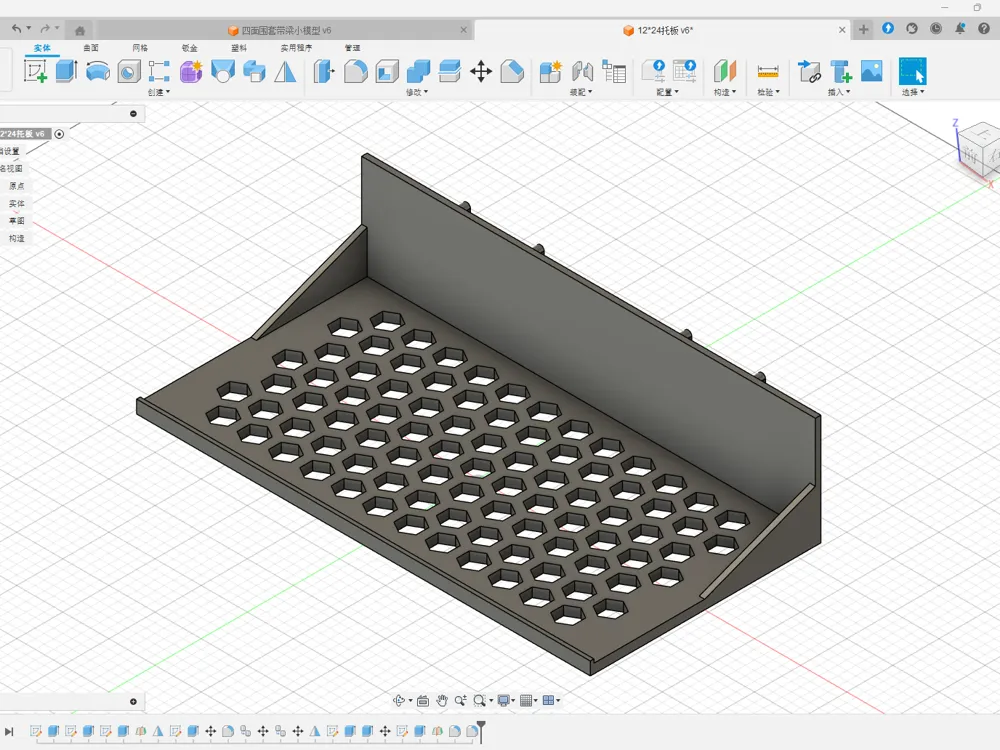Screen dimensions: 1000x750
Task: Toggle activate radio beside 12*24托板 v6
Action: tap(59, 134)
